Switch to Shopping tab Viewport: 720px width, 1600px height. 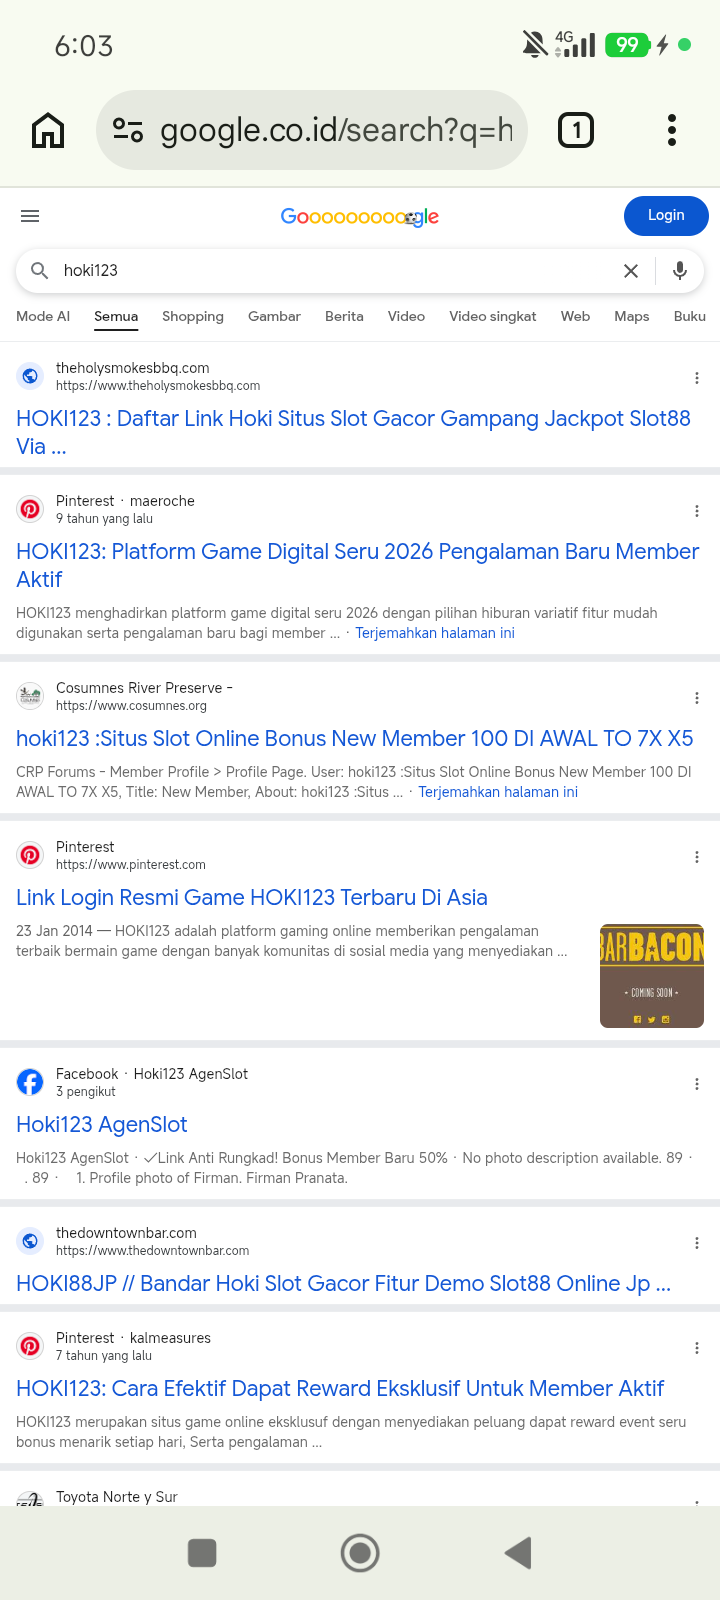[193, 316]
